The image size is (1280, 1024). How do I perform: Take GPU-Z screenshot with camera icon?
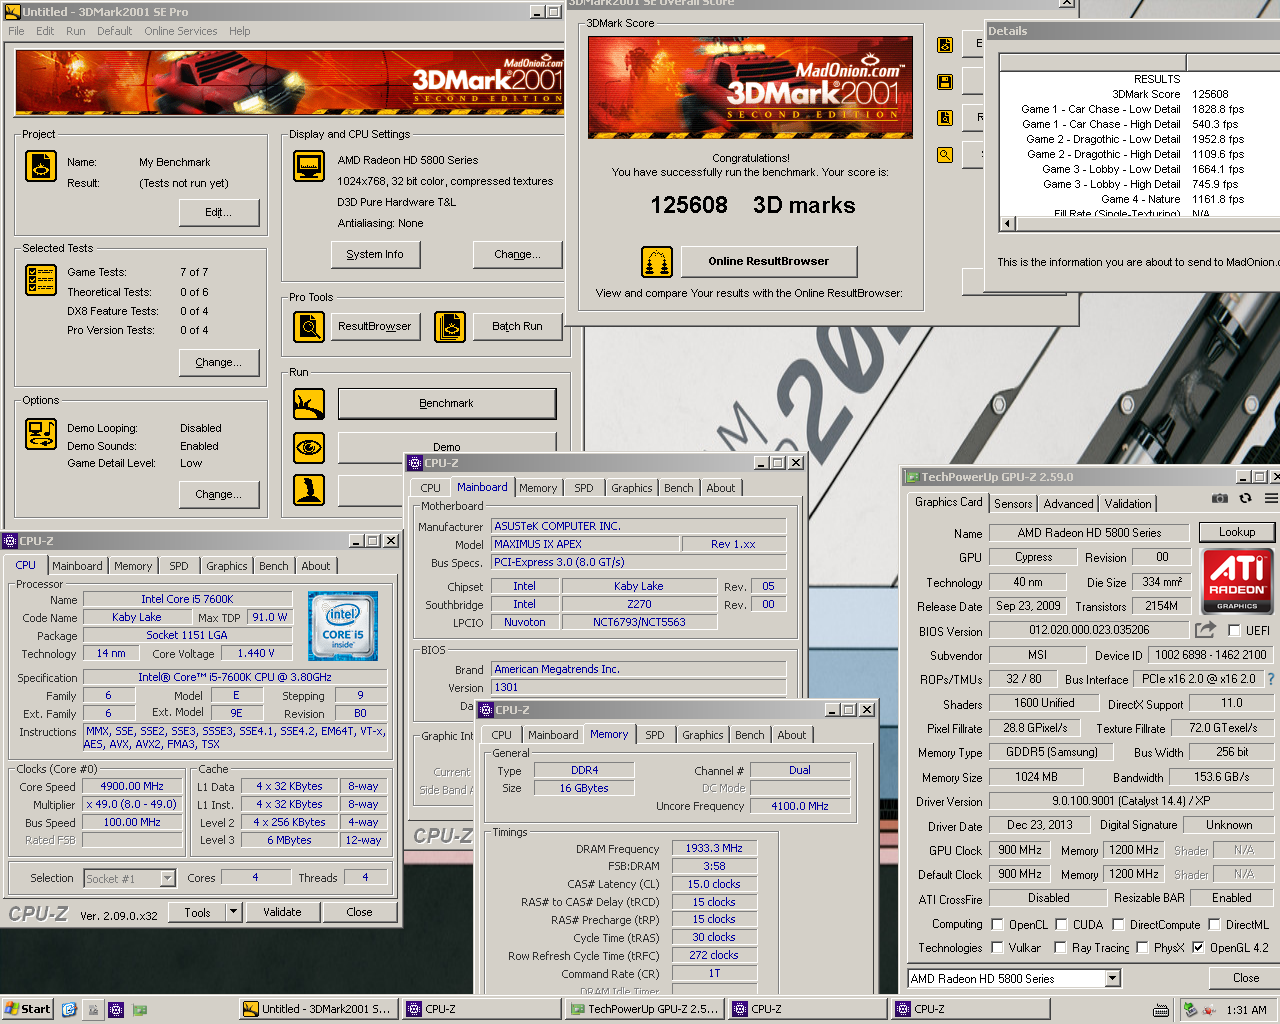[x=1220, y=498]
